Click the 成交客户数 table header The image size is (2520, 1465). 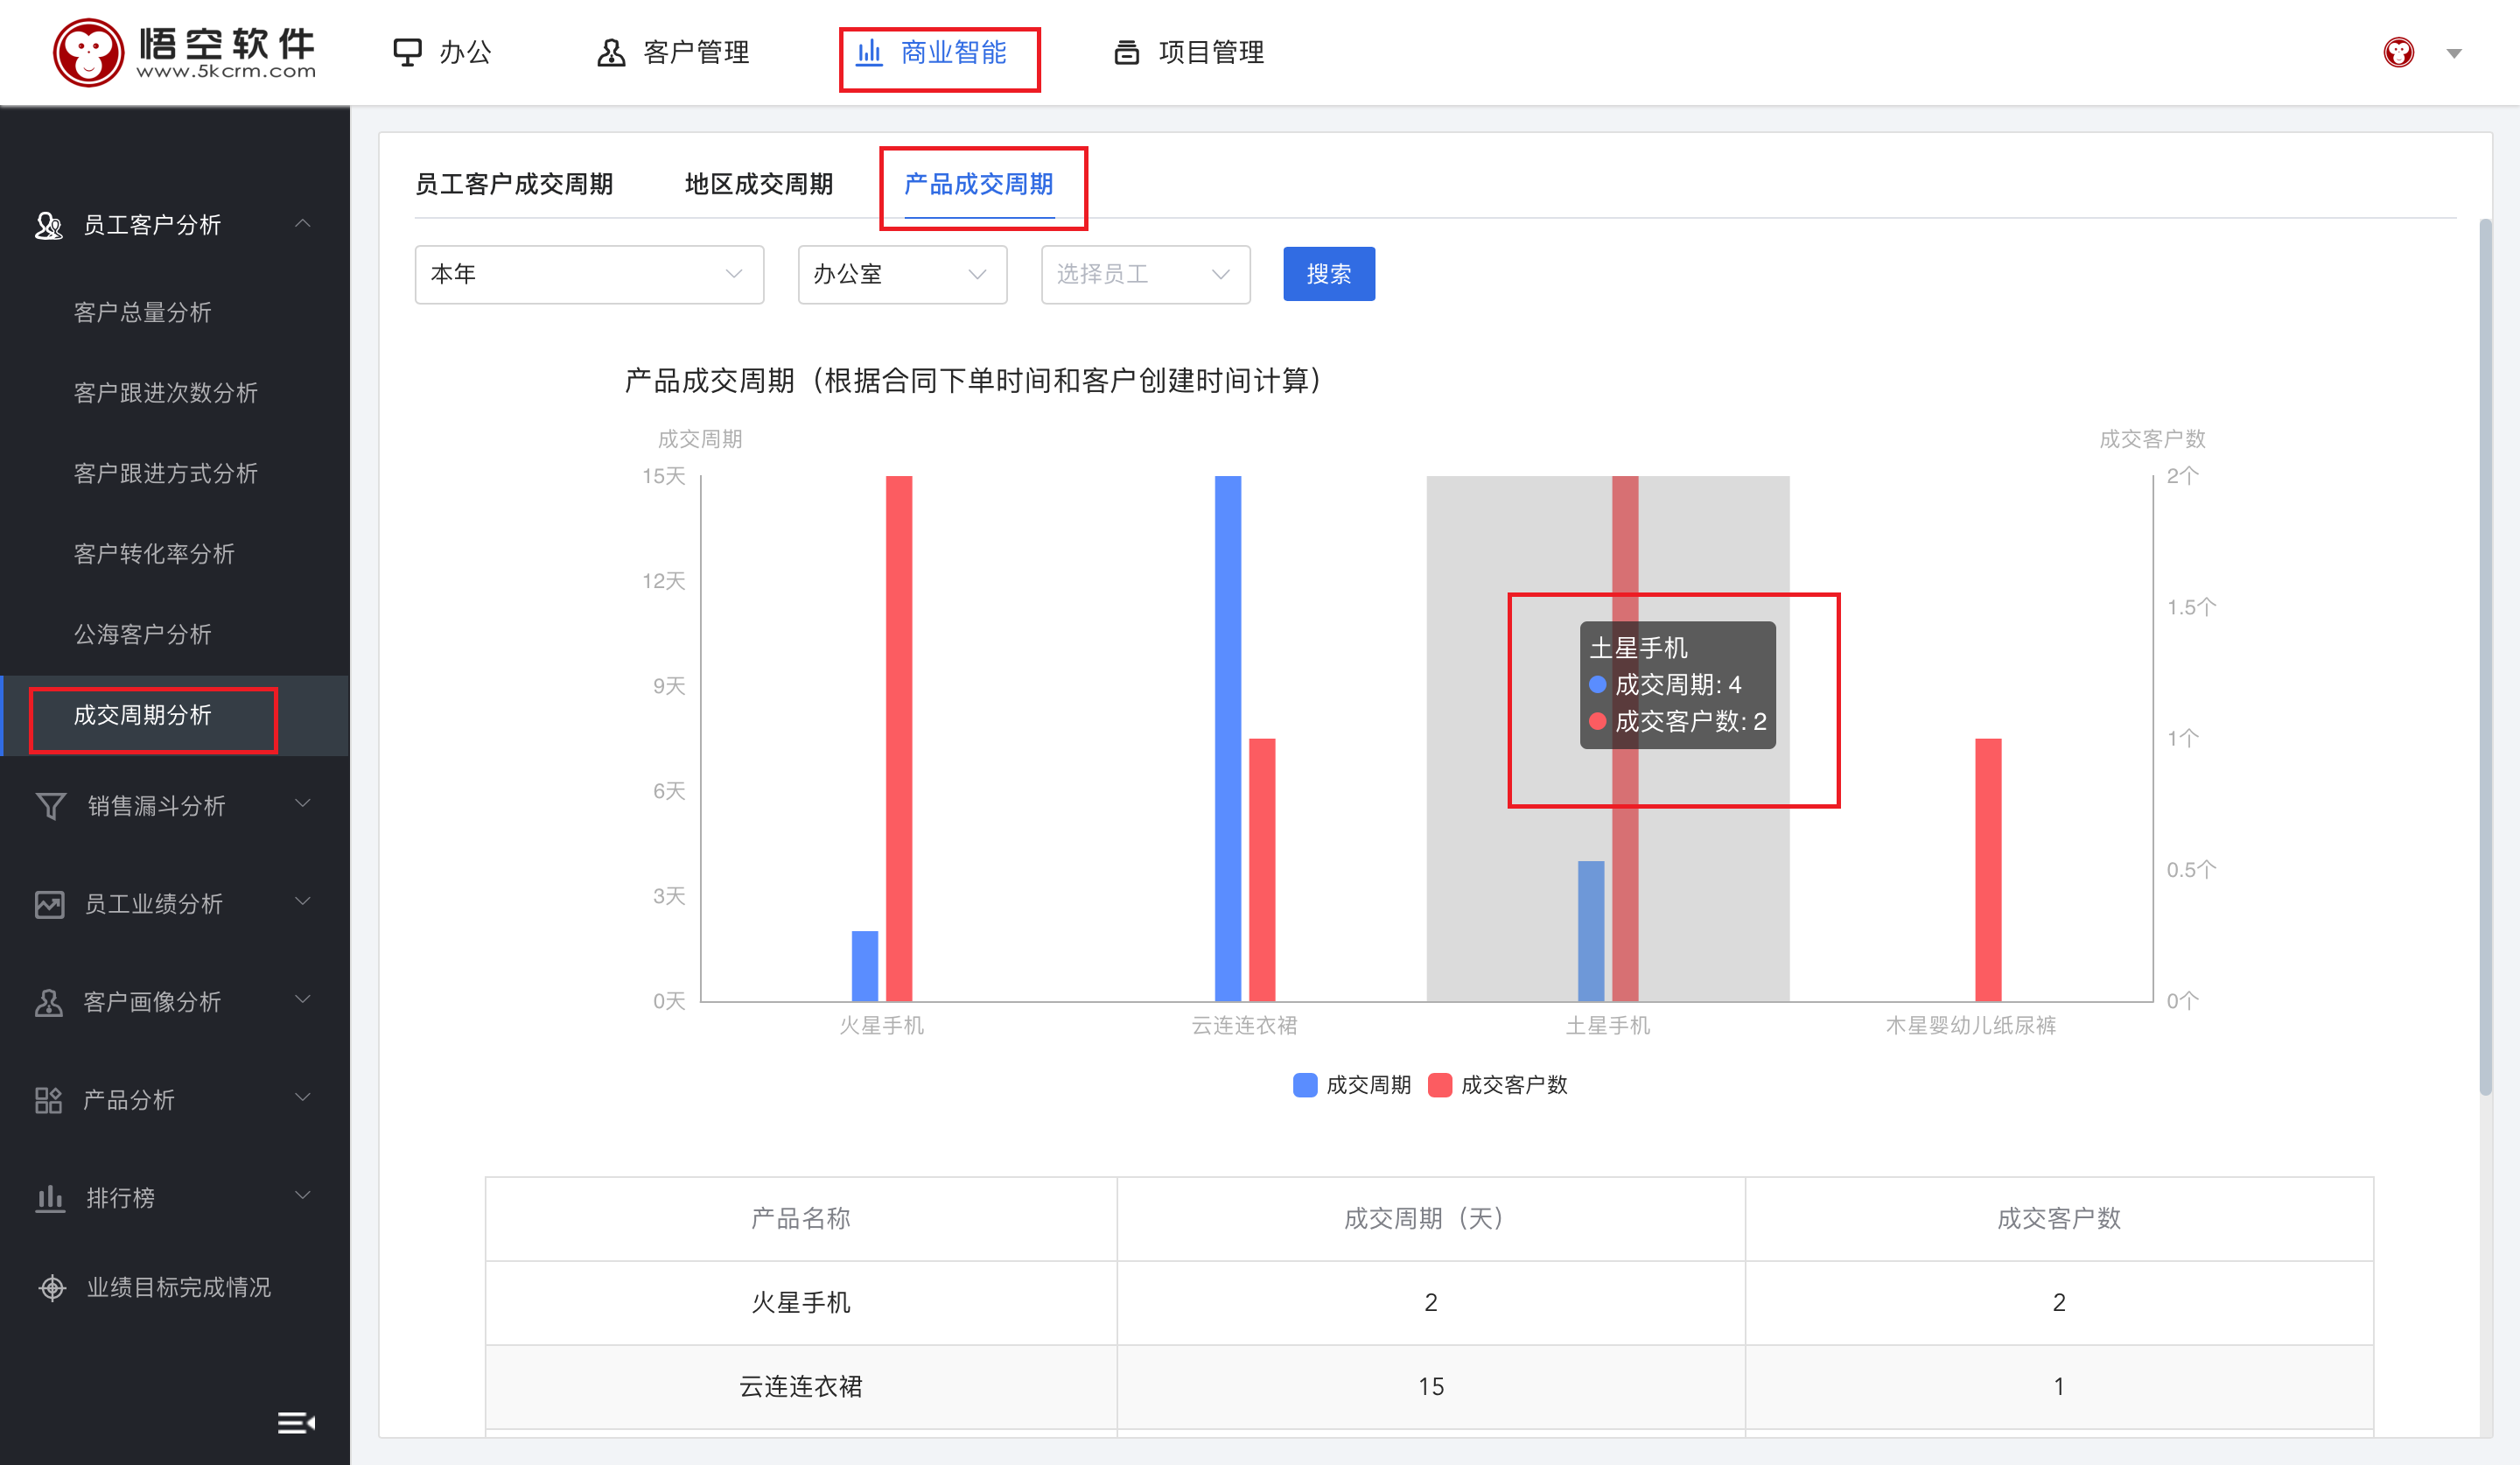tap(2059, 1218)
